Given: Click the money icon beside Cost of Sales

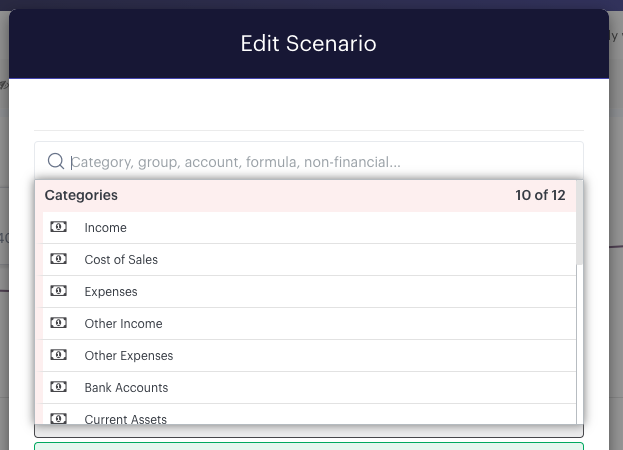Looking at the screenshot, I should 58,259.
